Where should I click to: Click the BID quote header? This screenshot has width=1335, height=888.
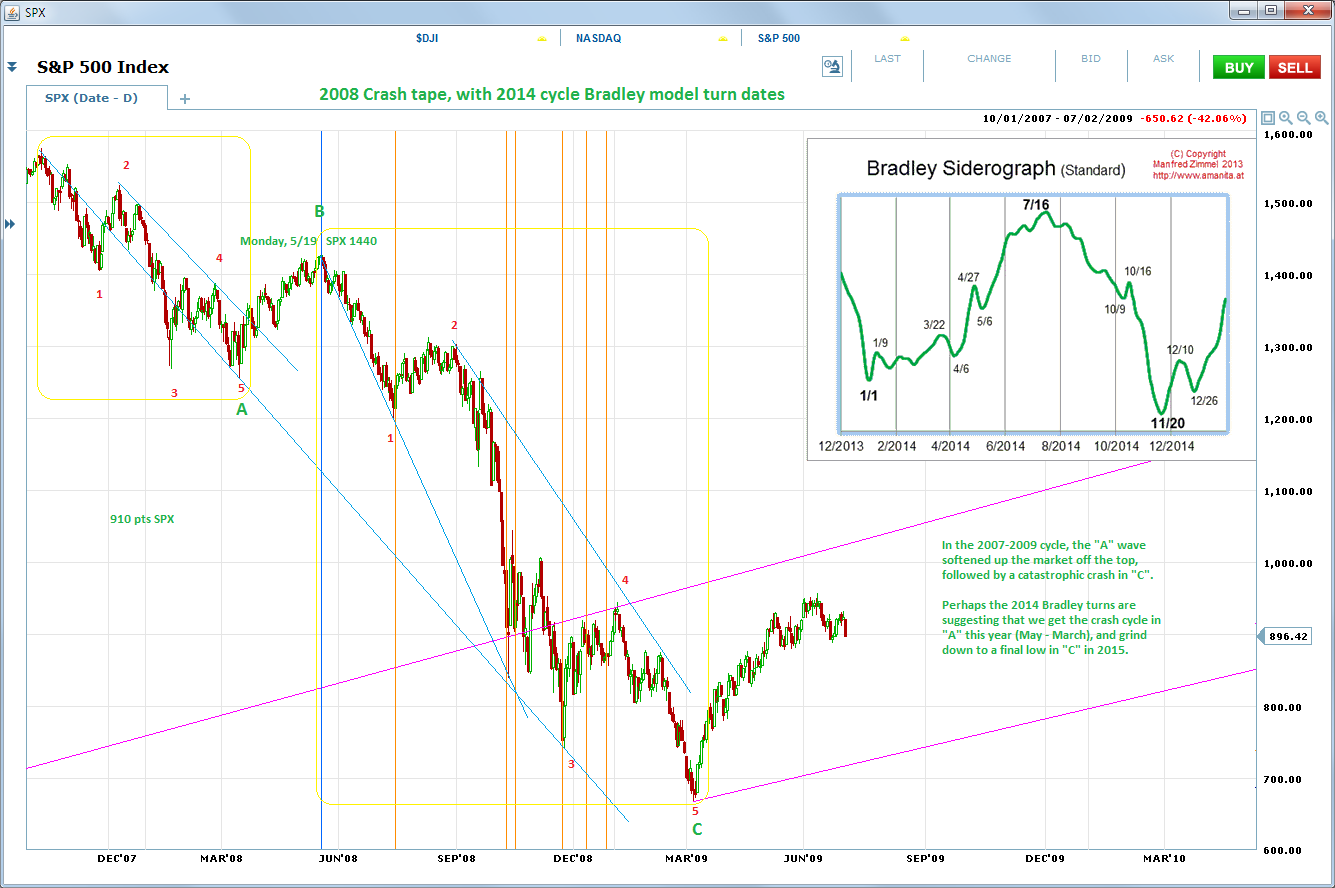click(x=1091, y=59)
